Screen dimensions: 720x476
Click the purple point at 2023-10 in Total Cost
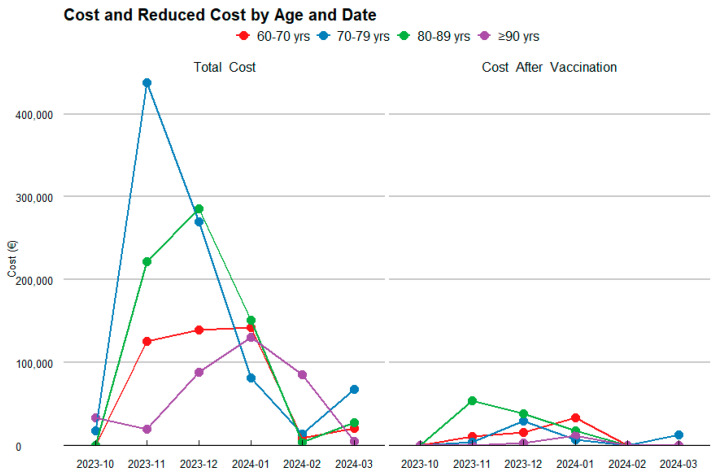coord(96,418)
